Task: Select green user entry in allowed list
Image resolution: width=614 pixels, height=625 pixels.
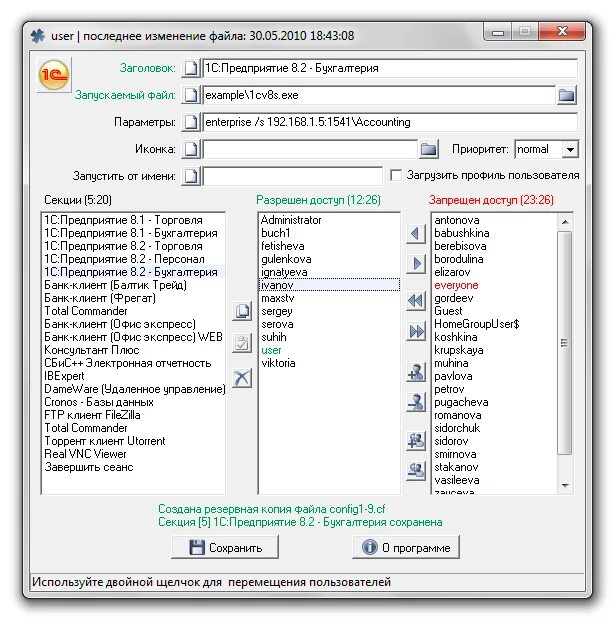Action: coord(329,350)
